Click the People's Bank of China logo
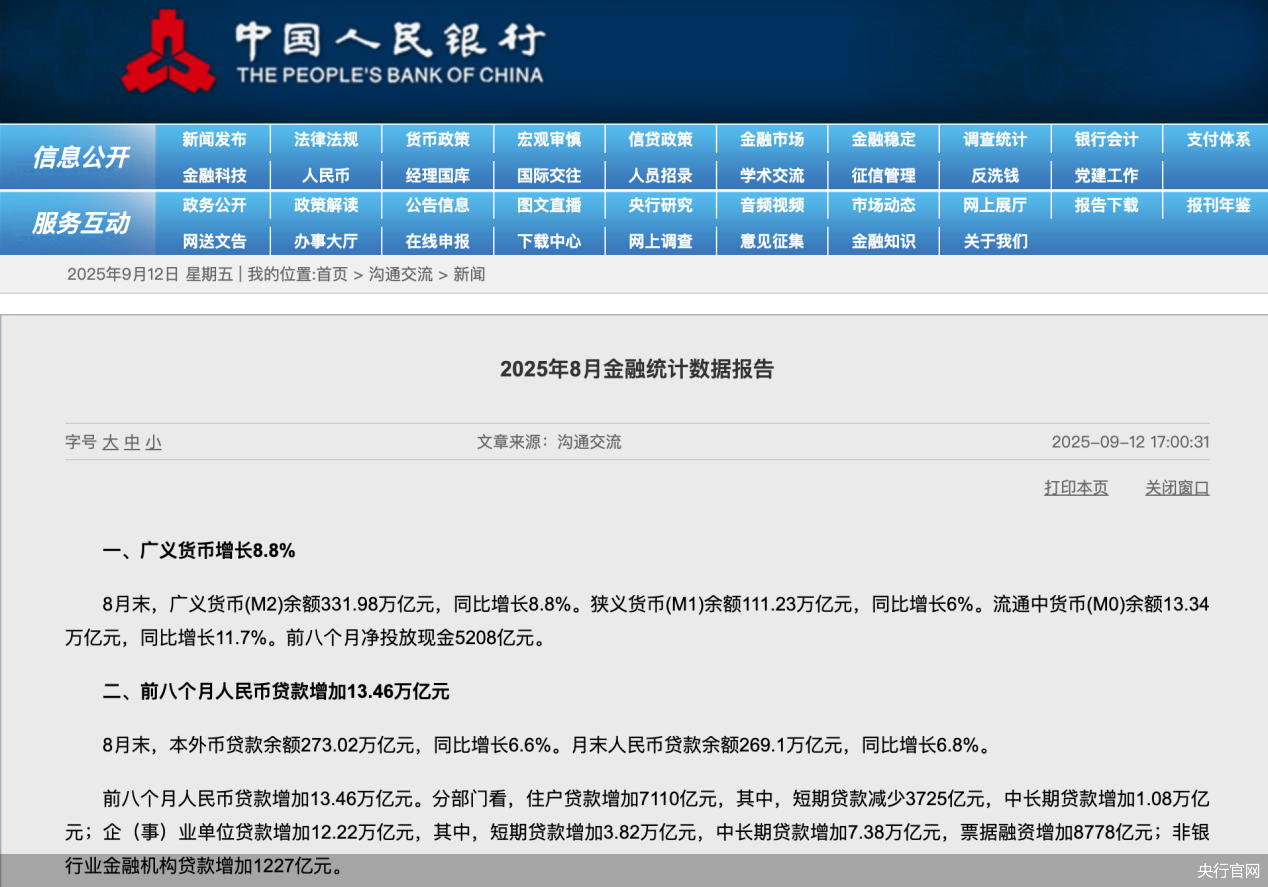 click(x=168, y=55)
